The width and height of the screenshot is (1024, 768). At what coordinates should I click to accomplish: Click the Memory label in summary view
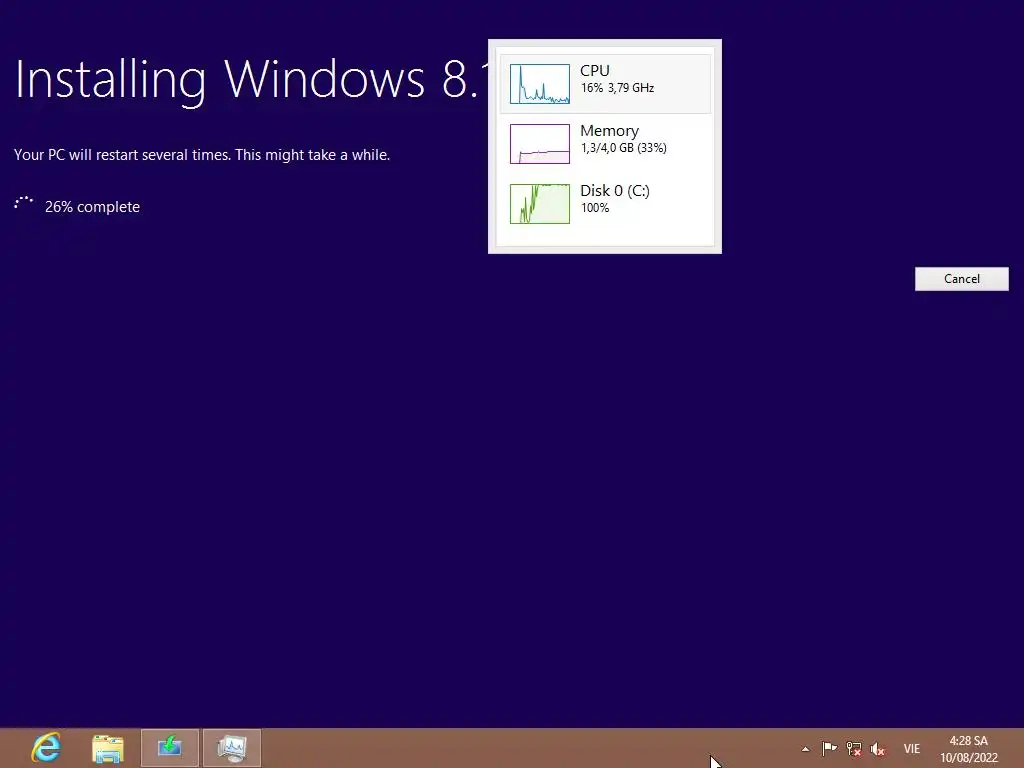coord(609,131)
